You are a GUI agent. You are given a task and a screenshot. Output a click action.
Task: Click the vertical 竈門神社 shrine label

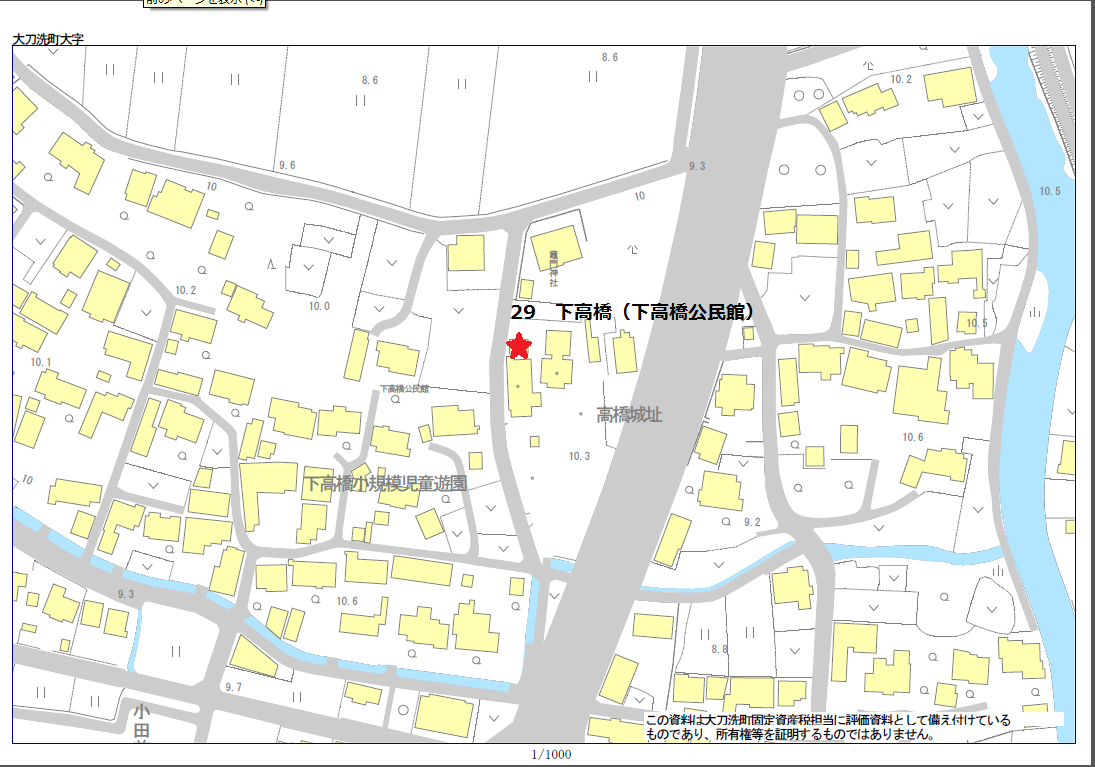click(553, 269)
